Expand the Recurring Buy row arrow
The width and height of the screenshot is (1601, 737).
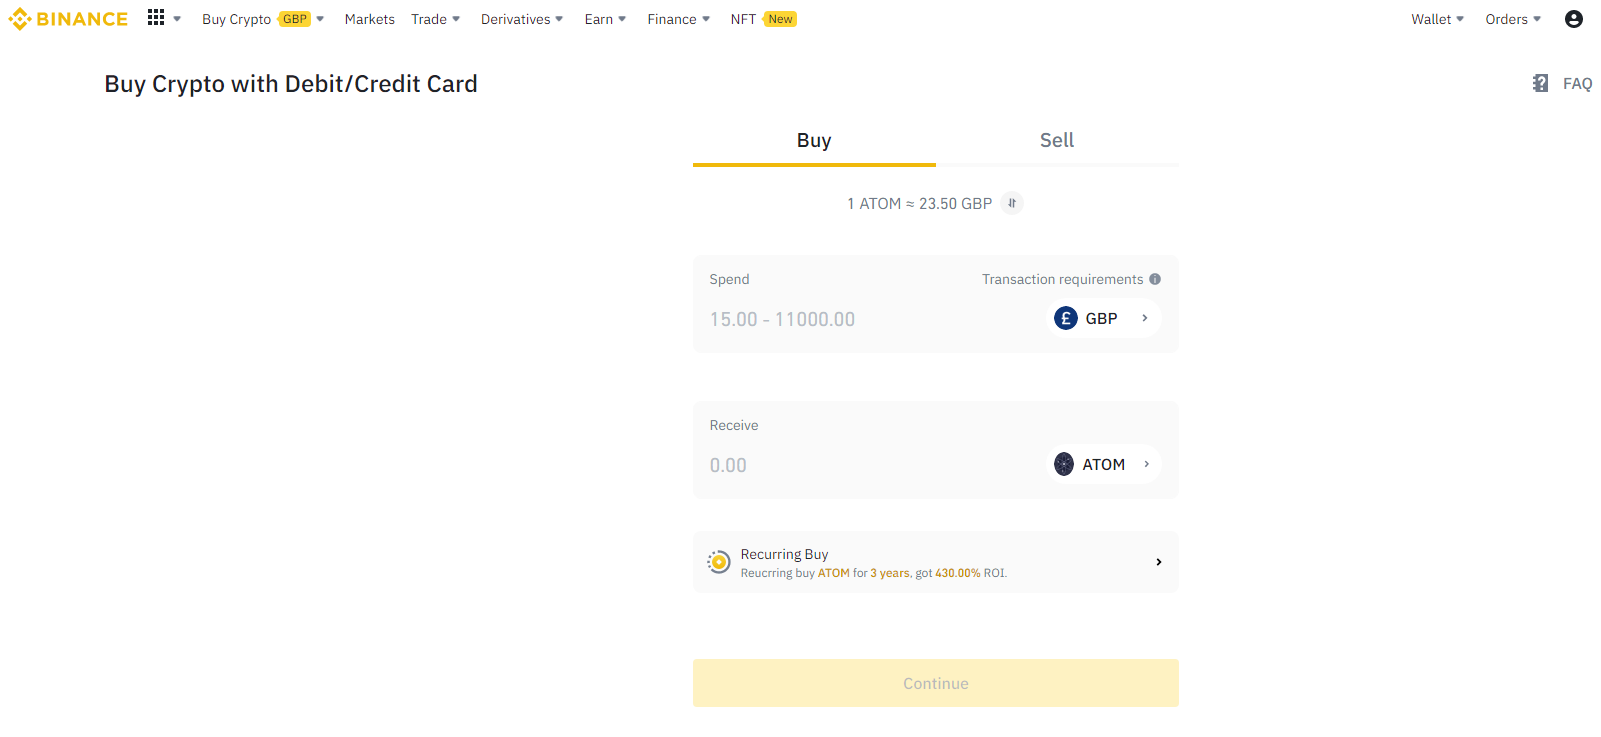[1158, 562]
